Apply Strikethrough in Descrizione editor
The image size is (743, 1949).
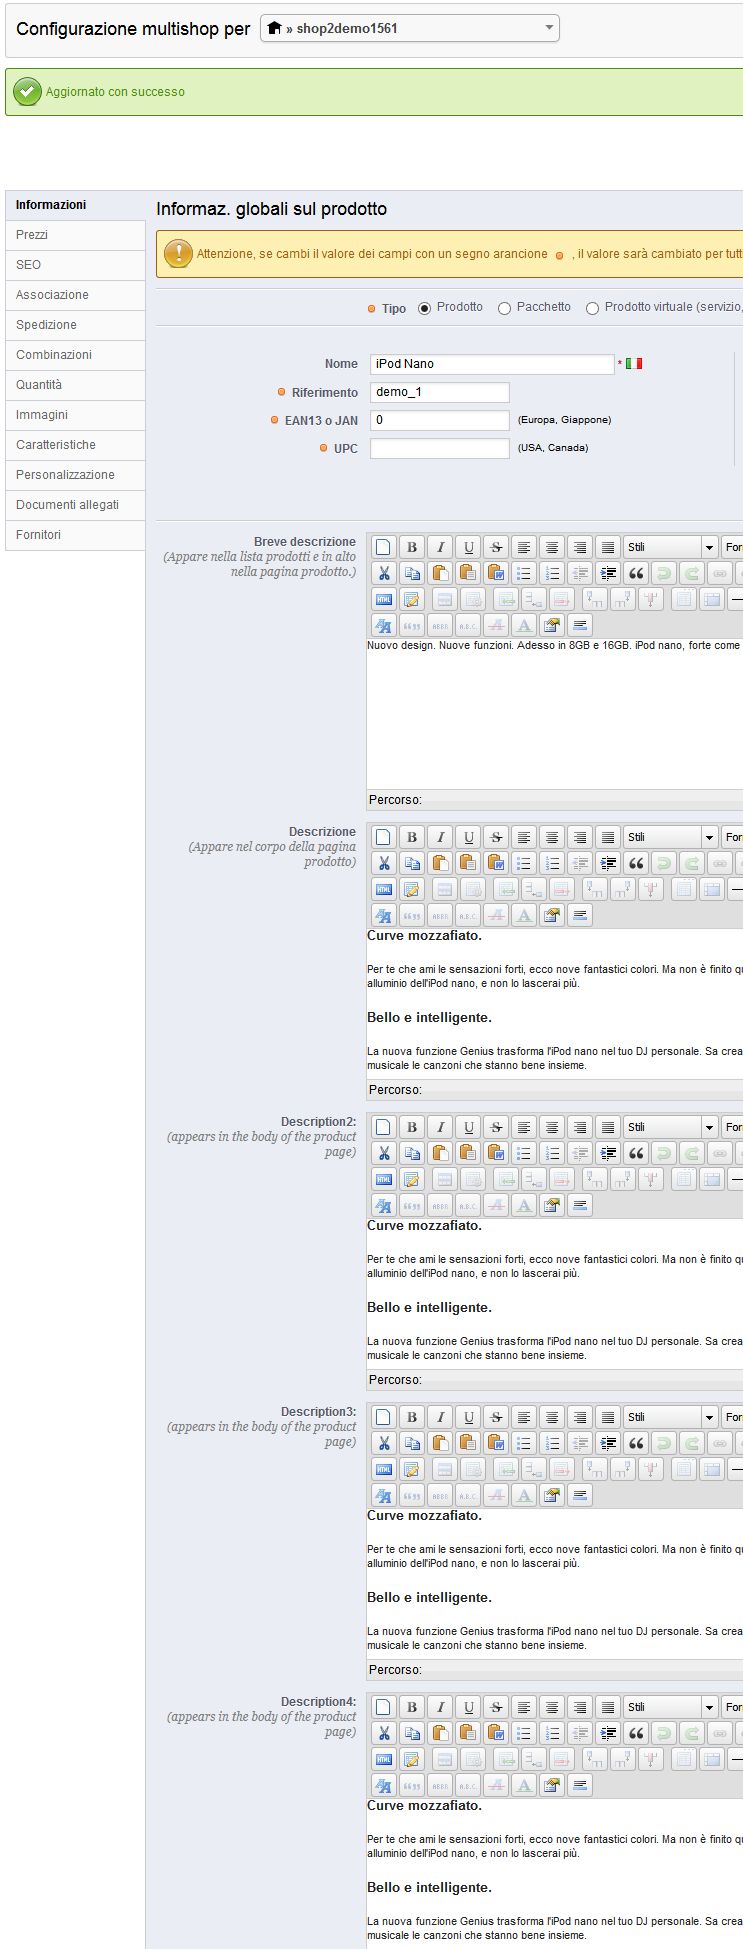[495, 837]
